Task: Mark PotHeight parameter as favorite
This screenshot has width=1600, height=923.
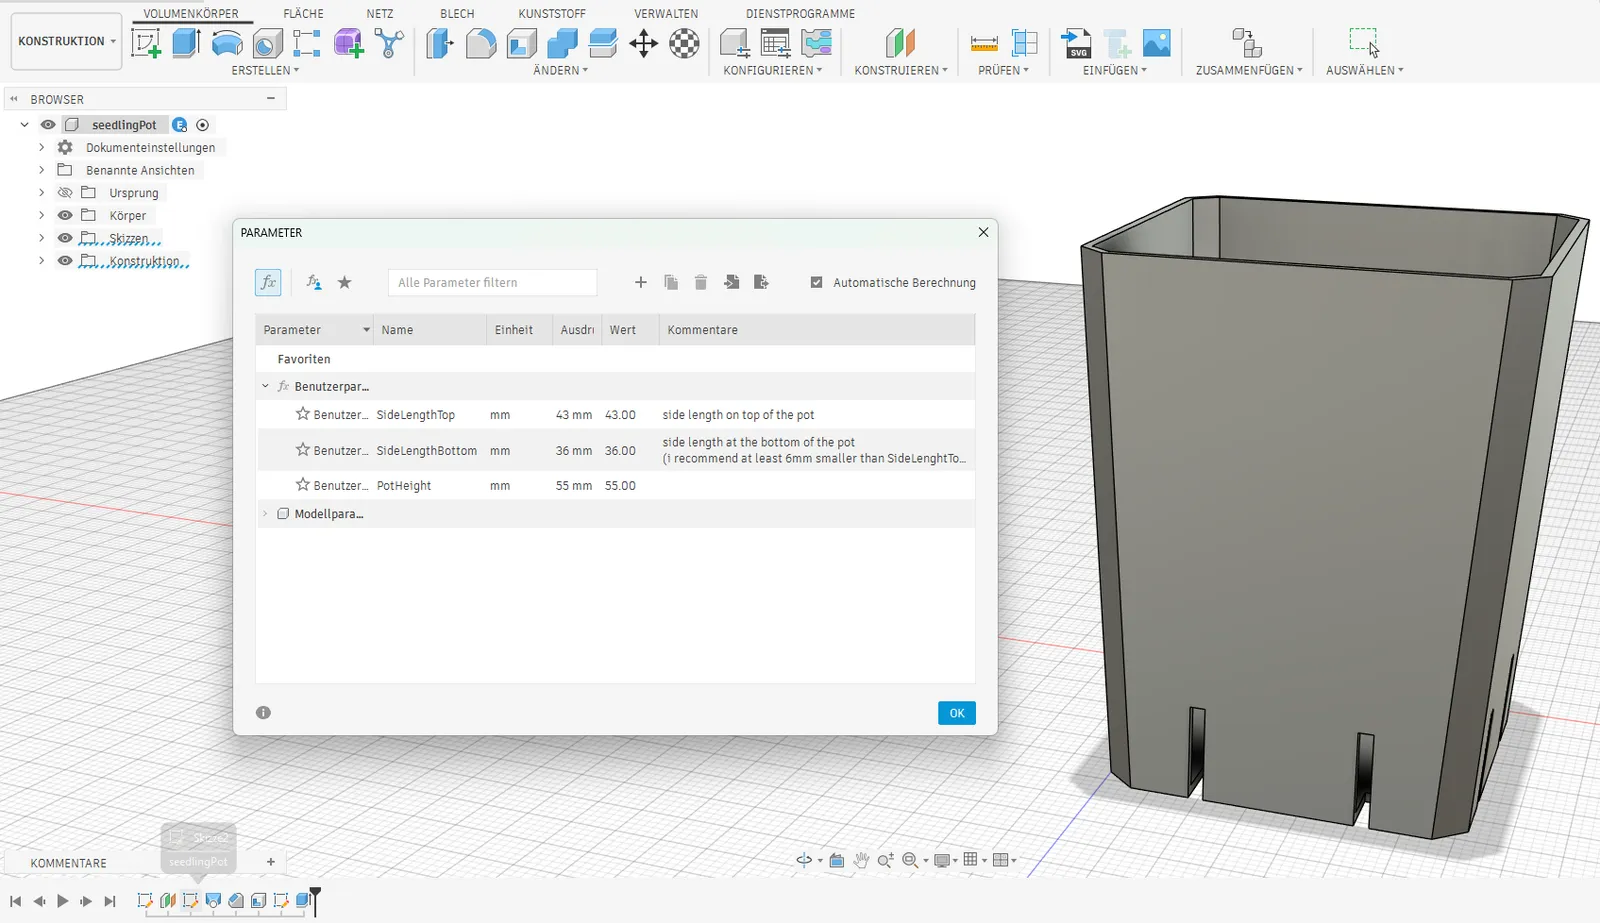Action: tap(302, 485)
